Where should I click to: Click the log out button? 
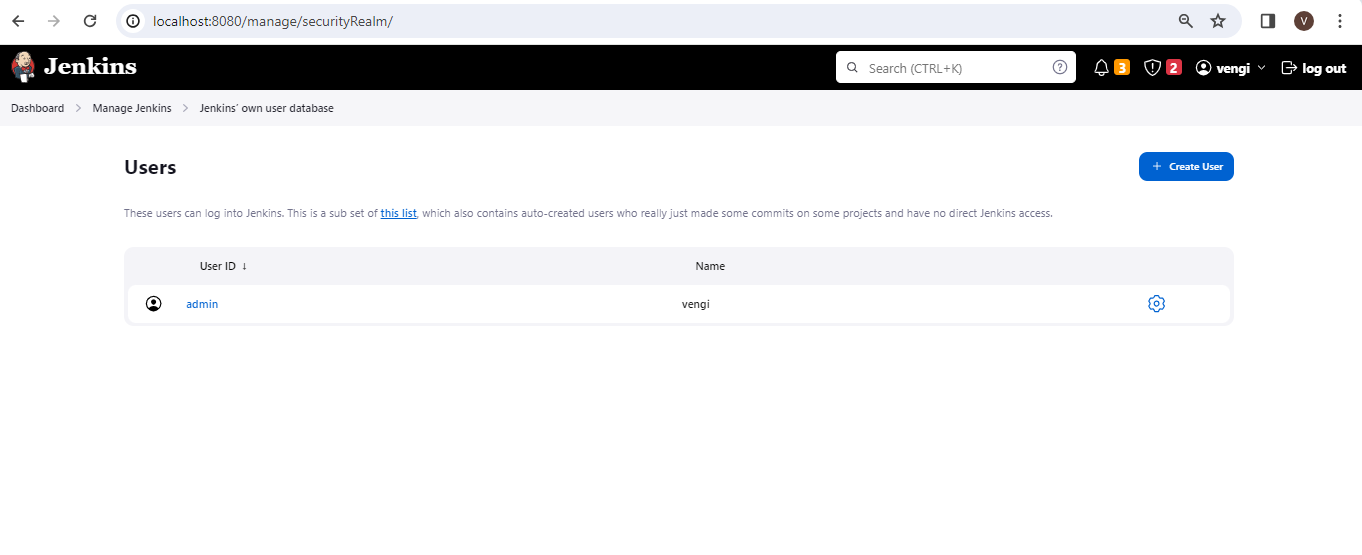[x=1314, y=68]
